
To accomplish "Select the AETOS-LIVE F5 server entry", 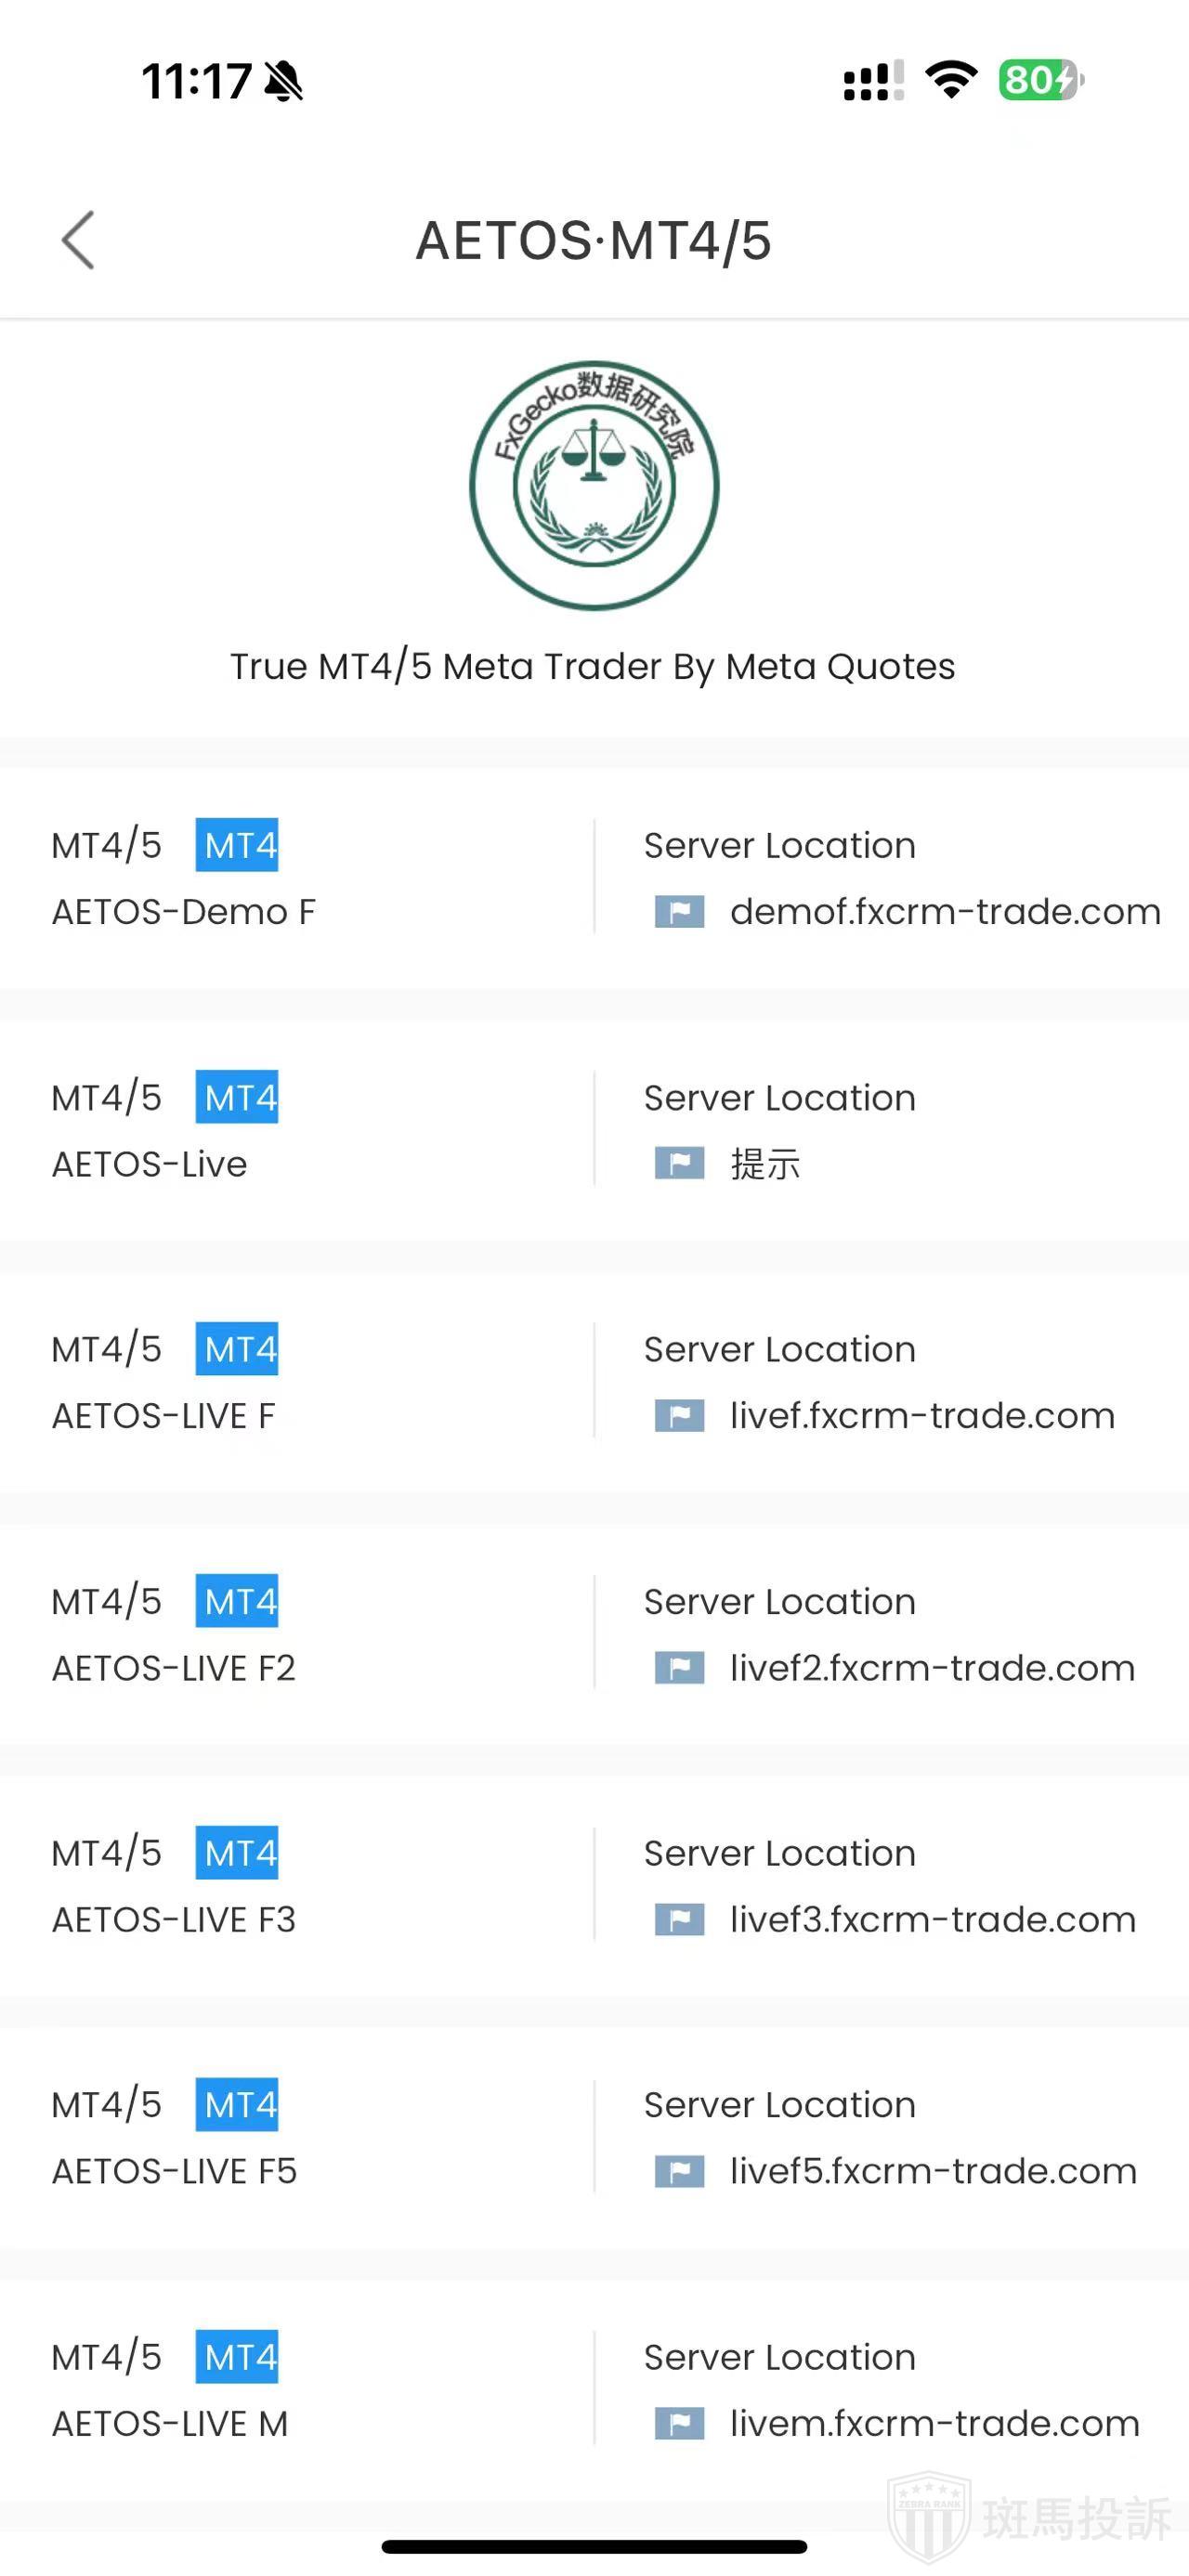I will coord(174,2172).
